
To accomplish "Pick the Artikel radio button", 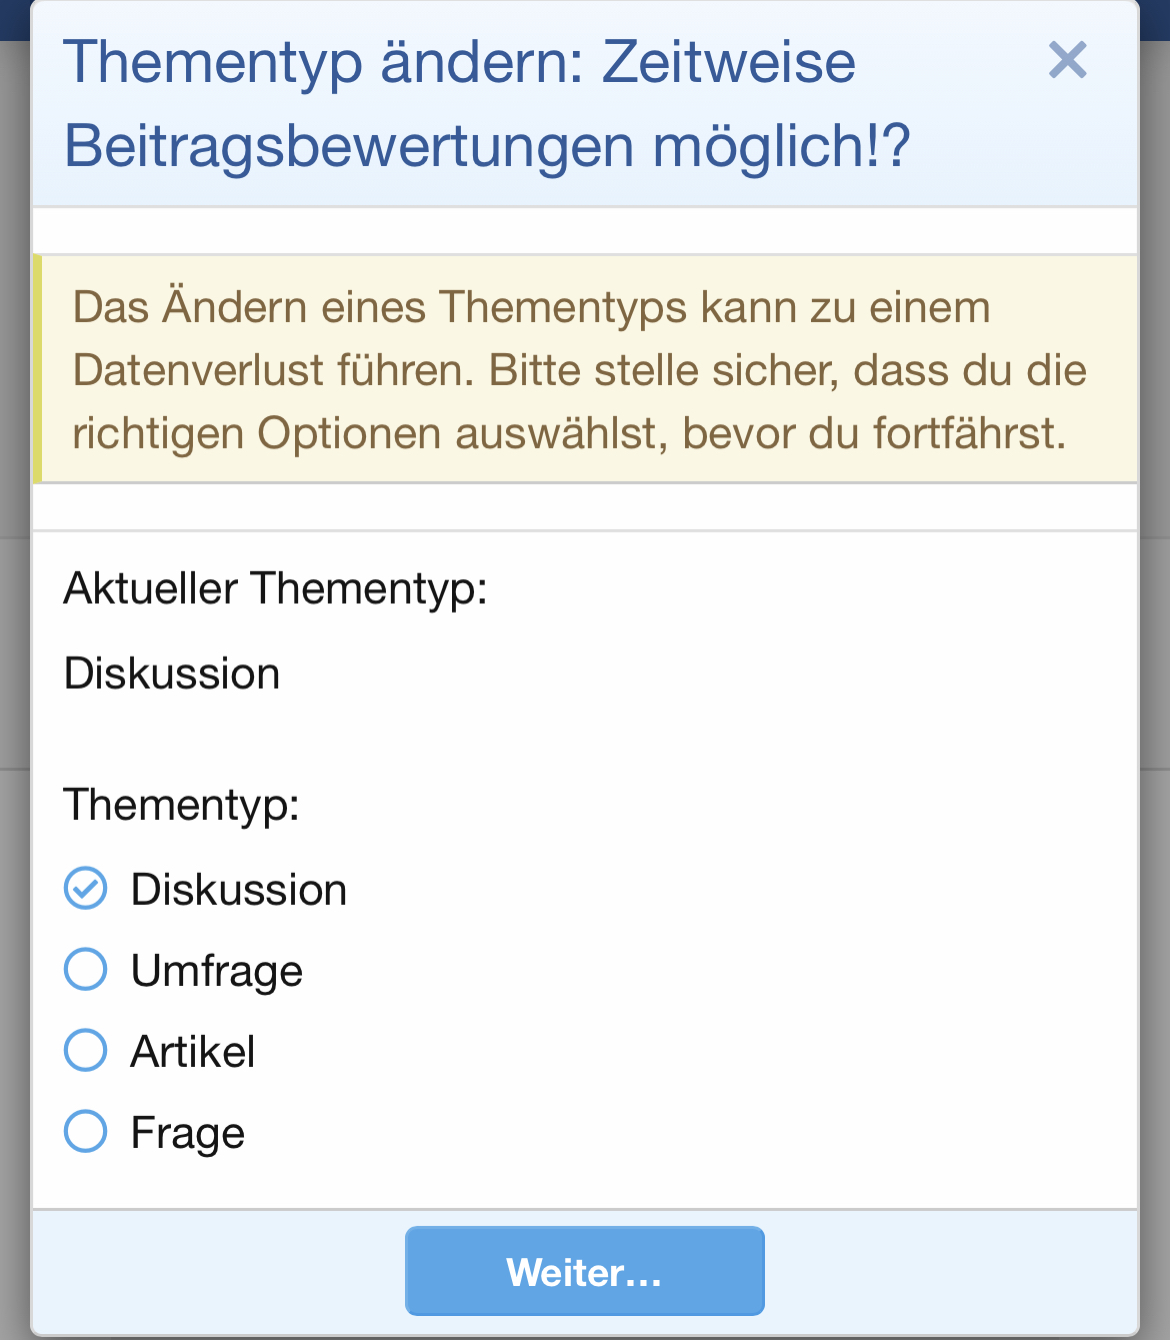I will pyautogui.click(x=85, y=1050).
